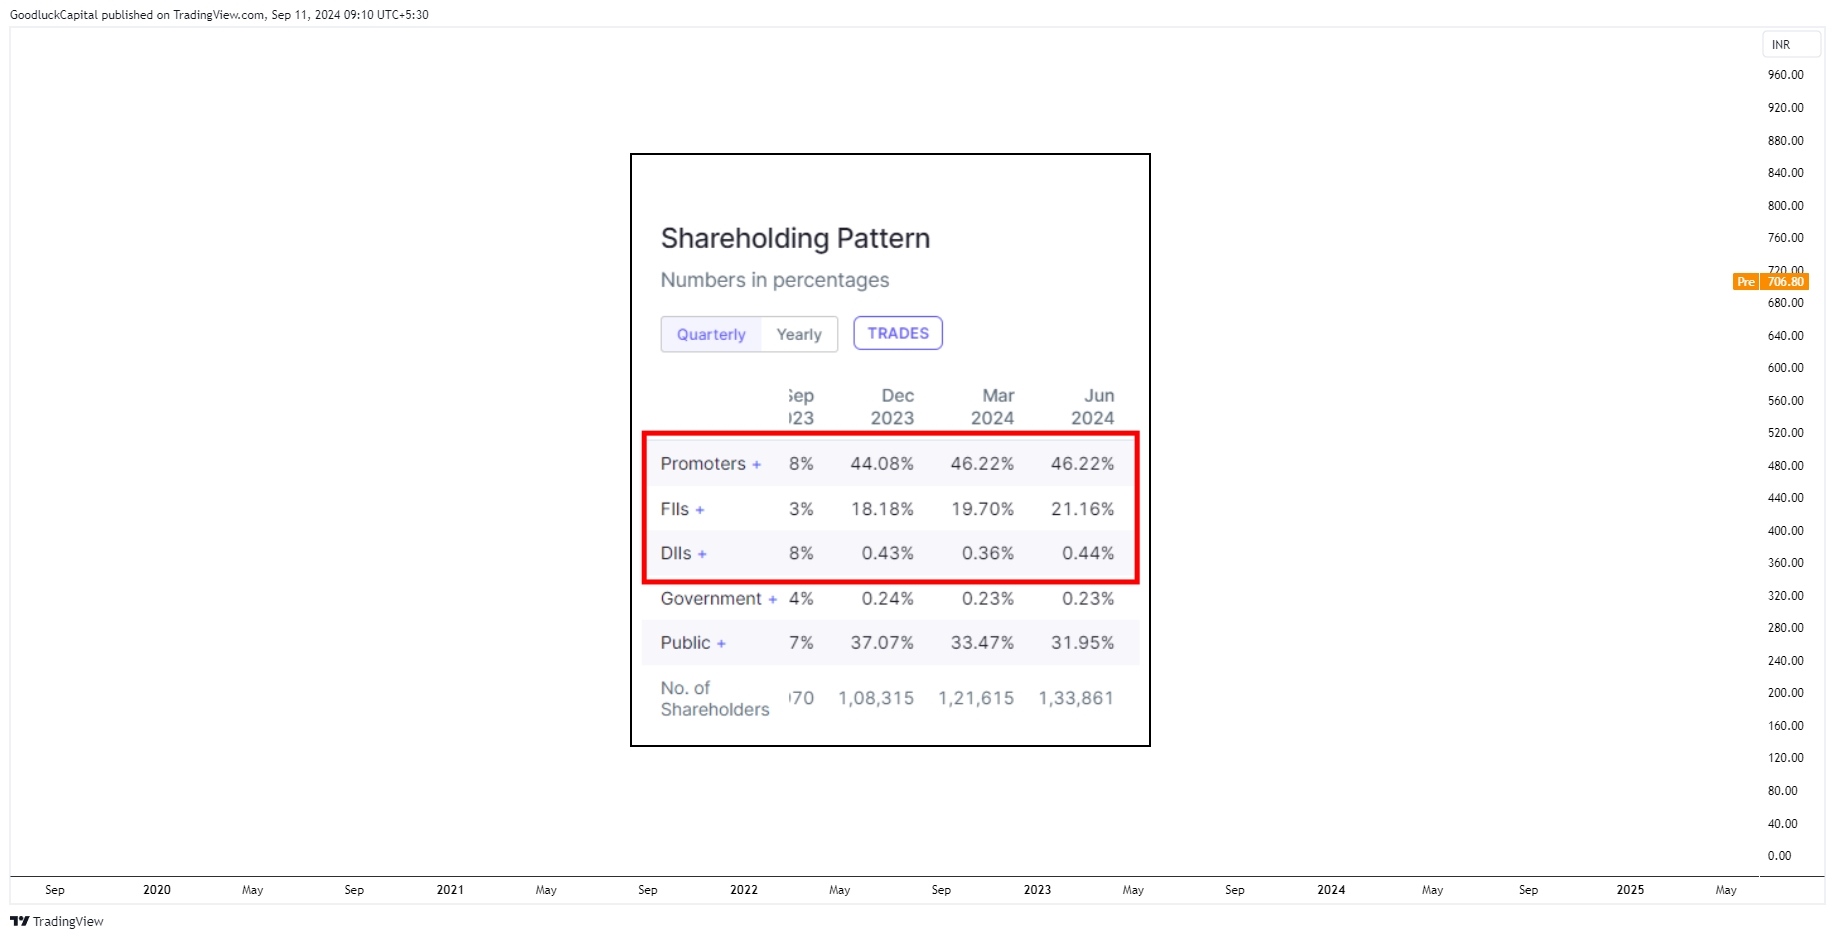Open the TRADES button

tap(898, 333)
